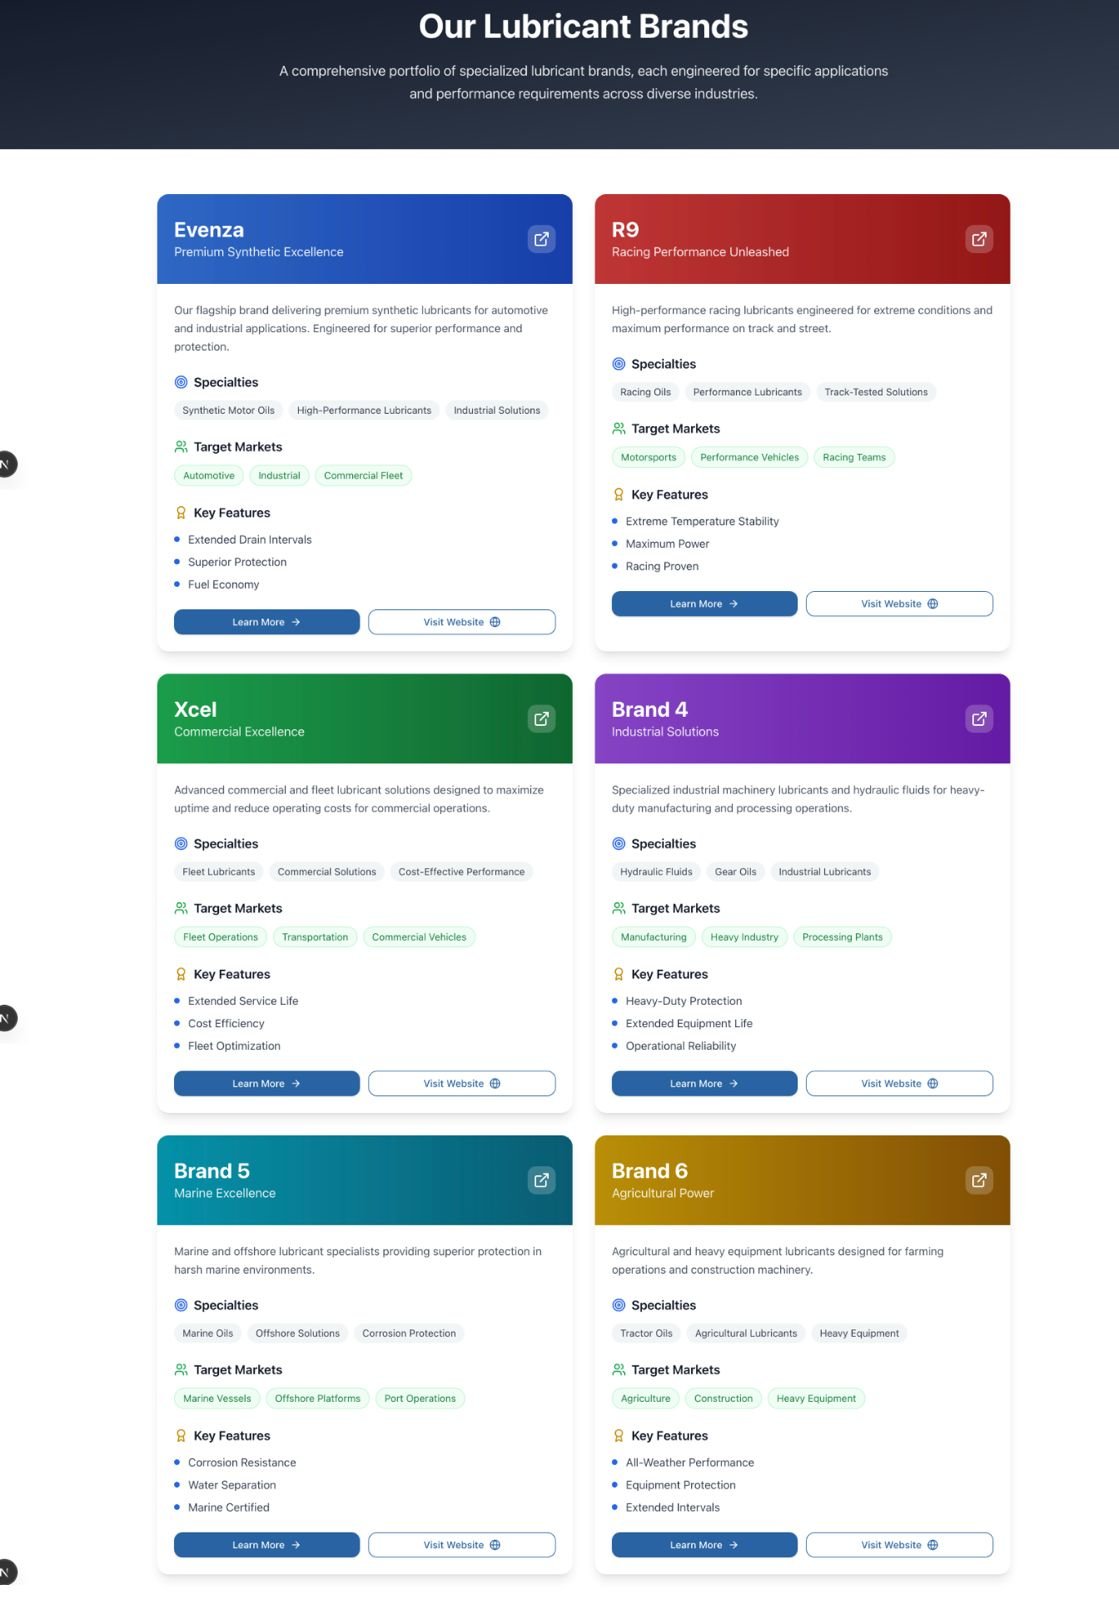This screenshot has width=1119, height=1600.
Task: Open Brand 4 external link icon
Action: click(x=979, y=719)
